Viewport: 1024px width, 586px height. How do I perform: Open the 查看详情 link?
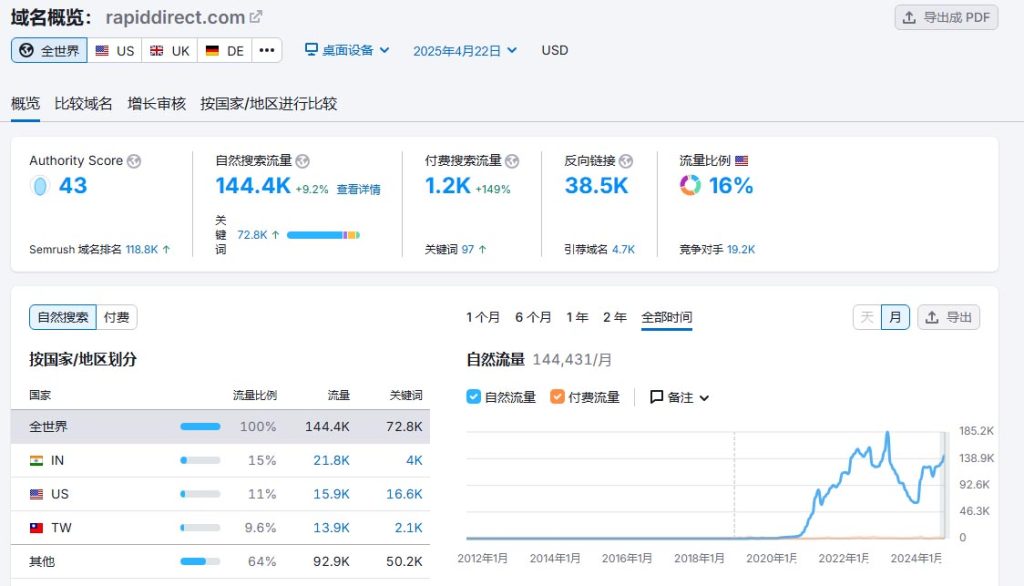[359, 189]
